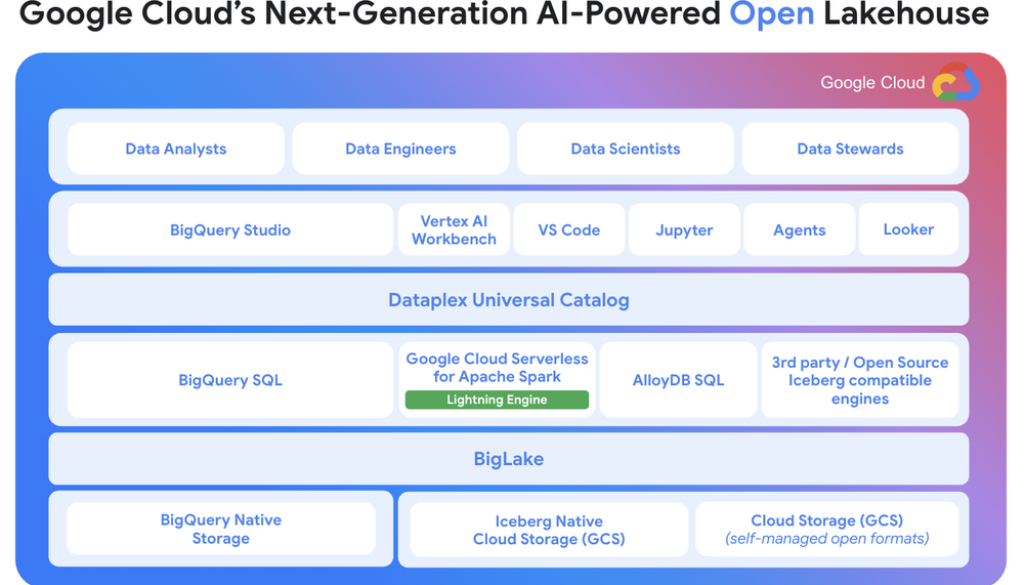Click the BigLake layer bar

click(508, 459)
